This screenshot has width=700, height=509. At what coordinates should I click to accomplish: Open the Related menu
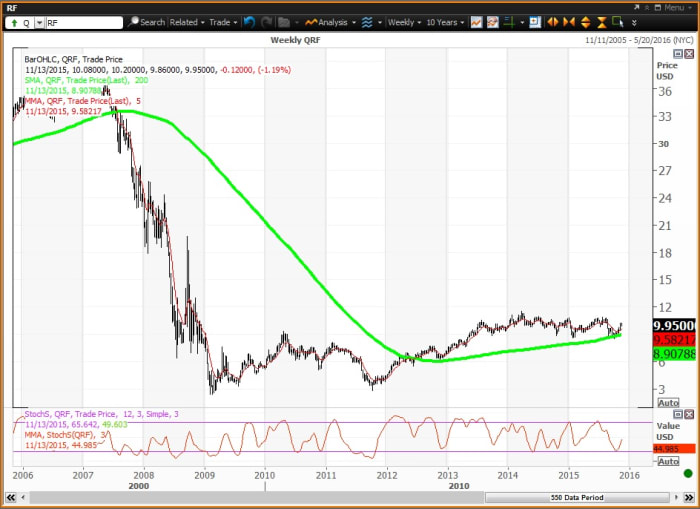(x=187, y=22)
